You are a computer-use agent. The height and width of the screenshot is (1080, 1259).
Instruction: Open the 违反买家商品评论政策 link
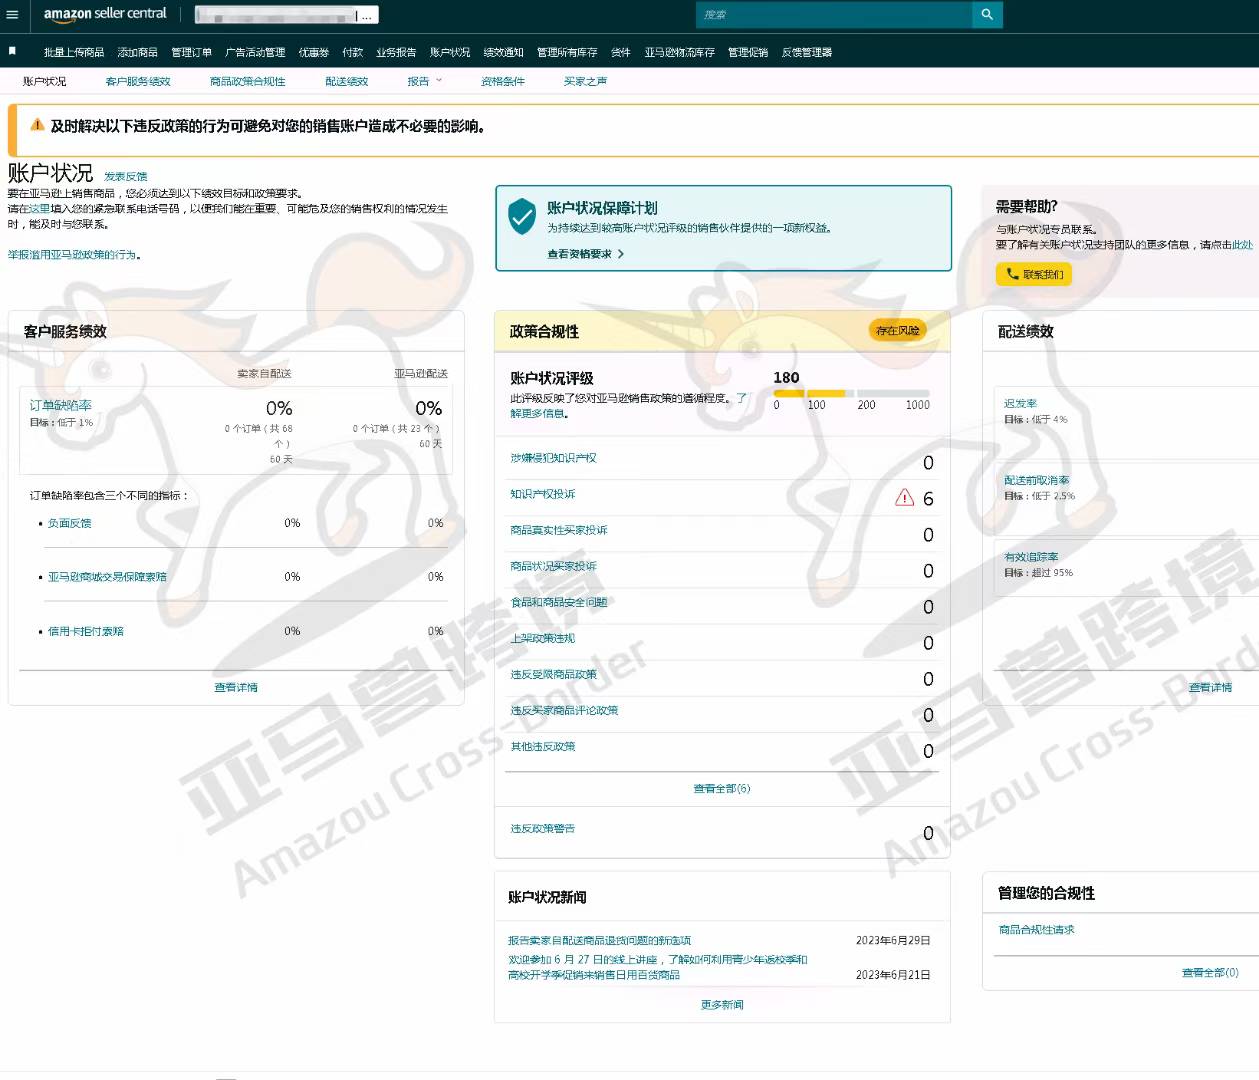(564, 710)
